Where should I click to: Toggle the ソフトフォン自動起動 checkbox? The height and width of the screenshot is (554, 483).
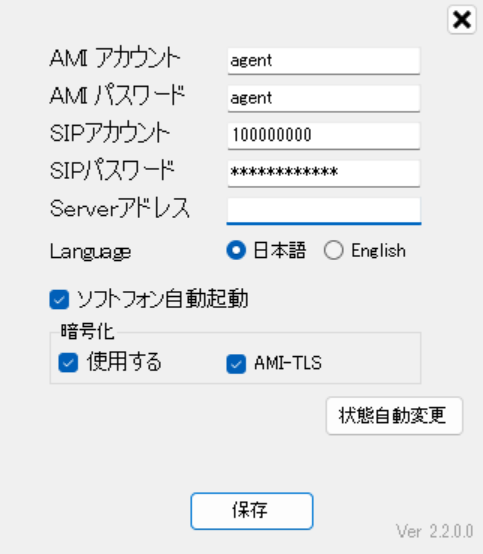coord(59,300)
